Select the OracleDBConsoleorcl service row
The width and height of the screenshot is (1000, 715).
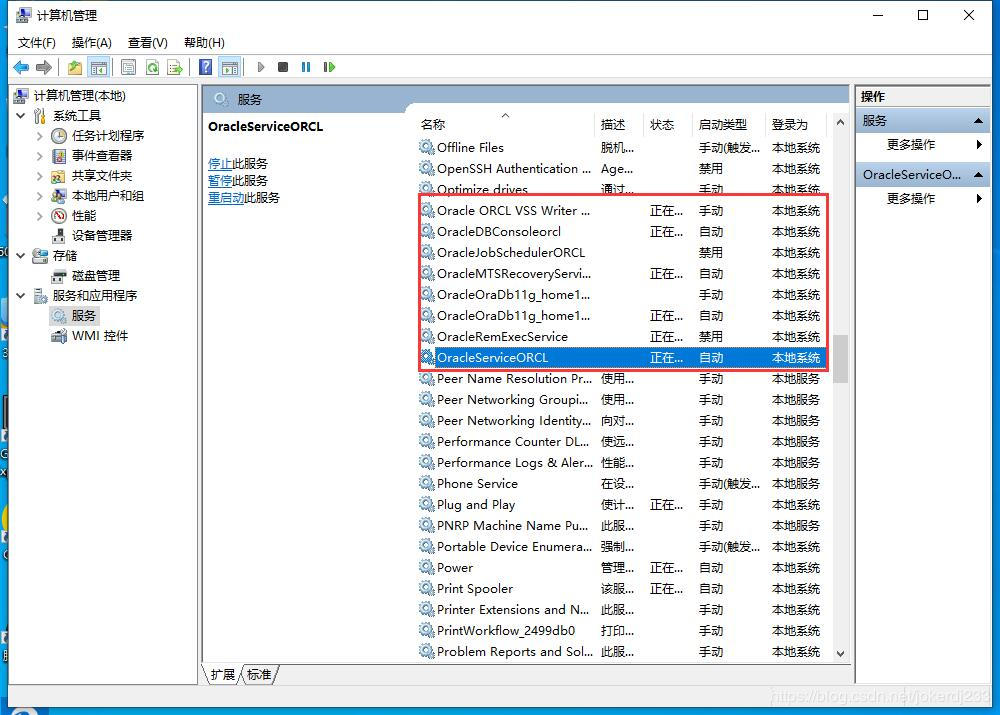tap(622, 232)
